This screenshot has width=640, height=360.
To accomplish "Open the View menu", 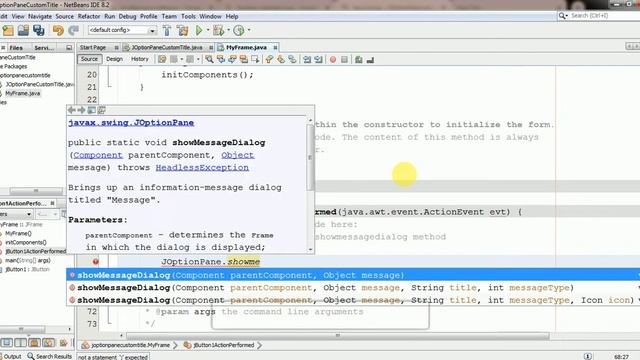I will 18,16.
